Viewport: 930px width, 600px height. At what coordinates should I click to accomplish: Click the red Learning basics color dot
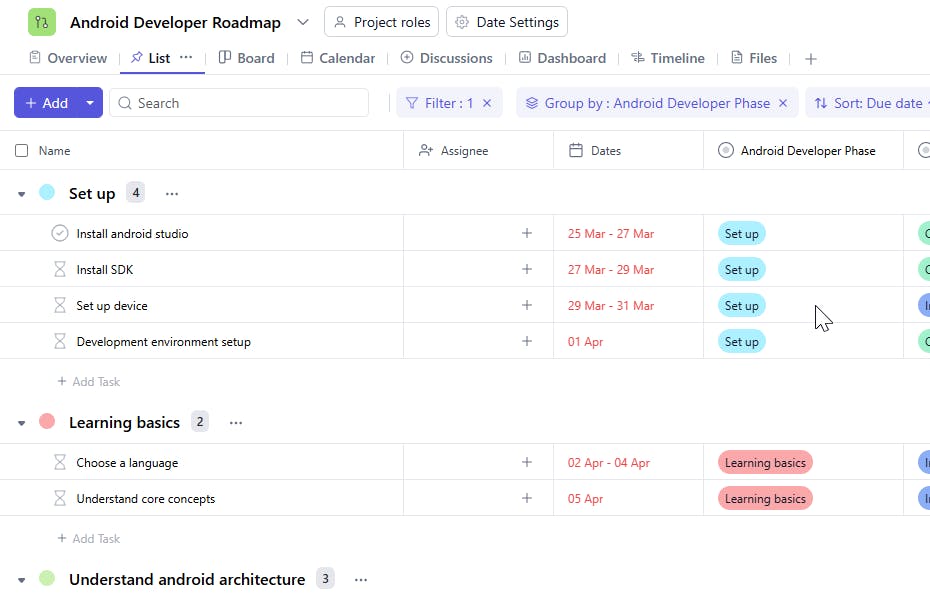pyautogui.click(x=47, y=422)
